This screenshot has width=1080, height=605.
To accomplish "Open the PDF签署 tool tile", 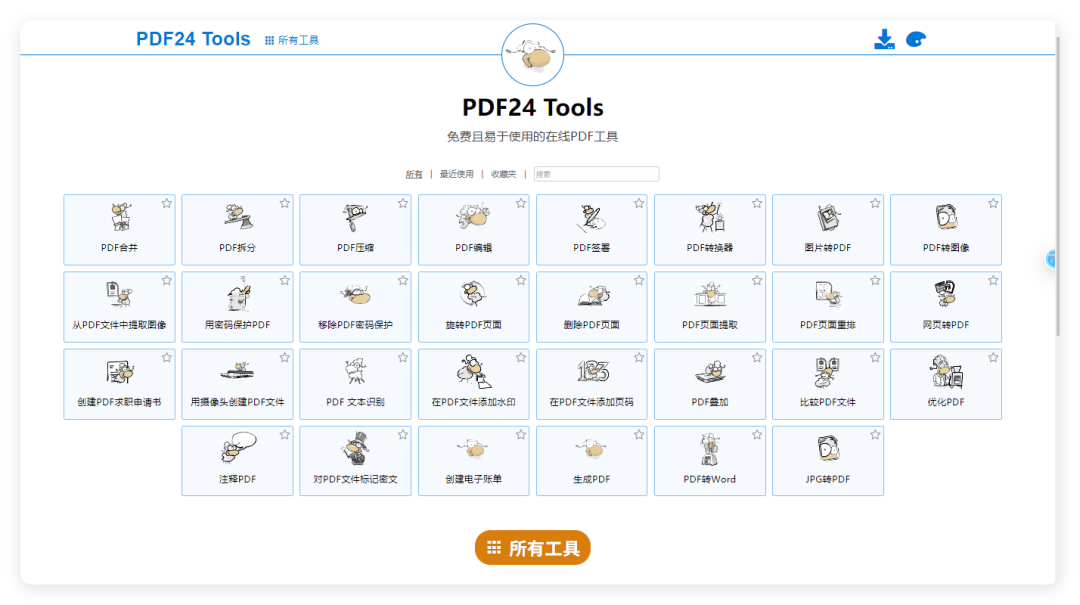I will point(592,229).
